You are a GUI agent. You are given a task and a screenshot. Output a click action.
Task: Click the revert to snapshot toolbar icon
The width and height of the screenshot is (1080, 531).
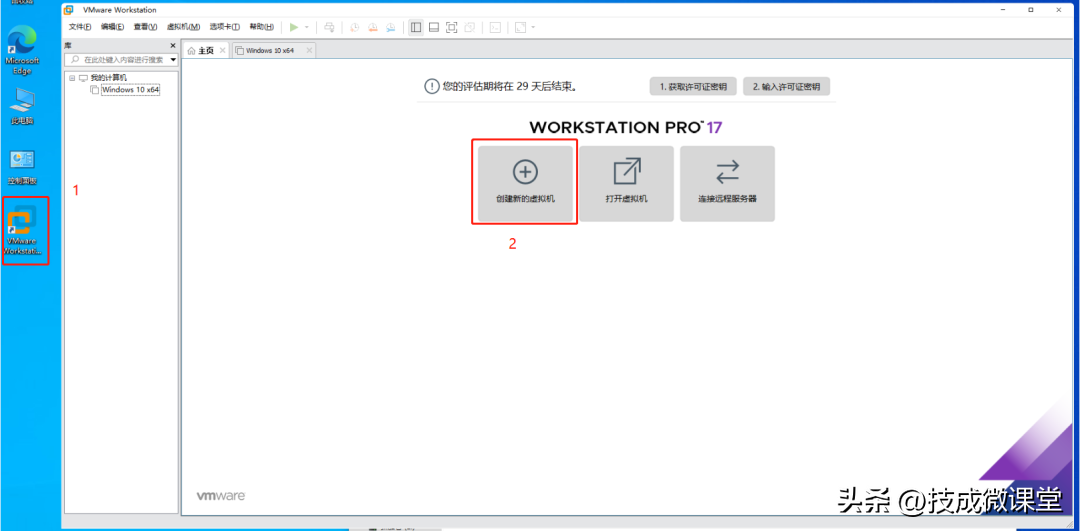373,28
